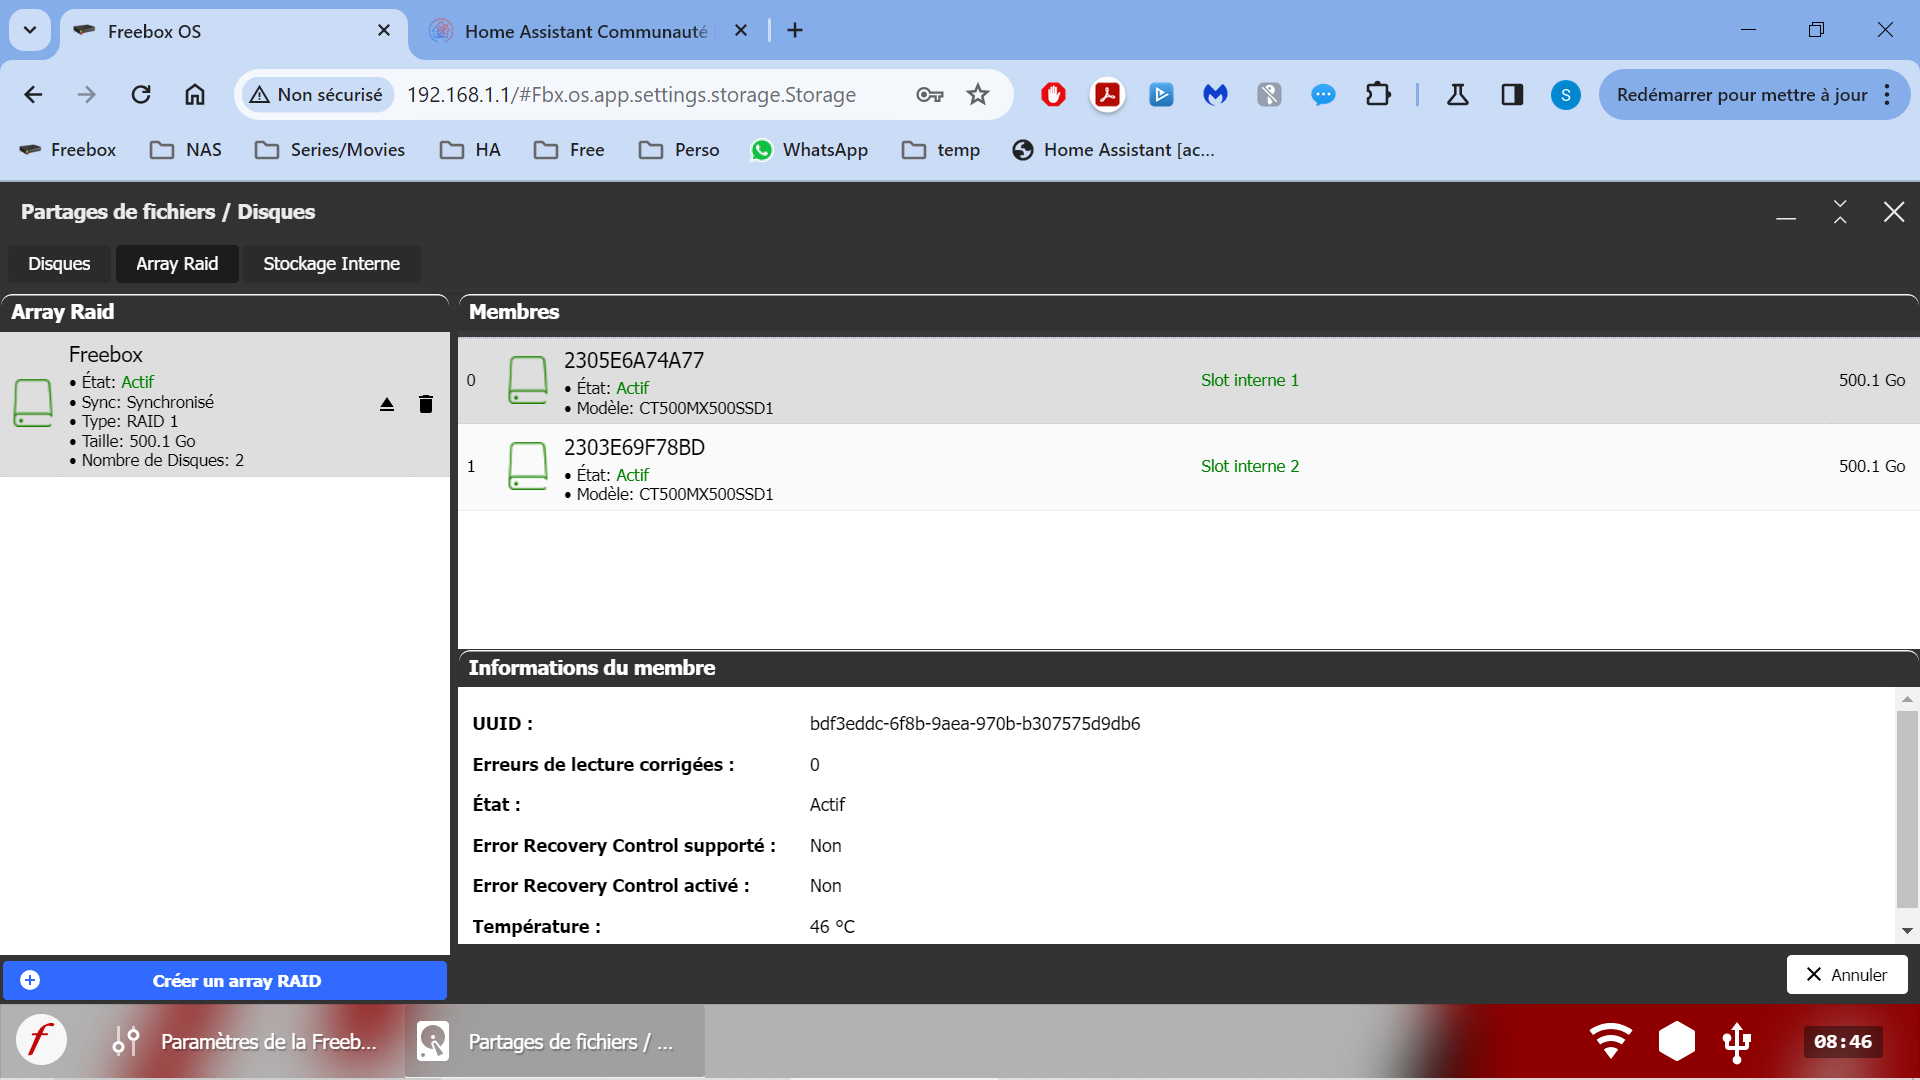Image resolution: width=1920 pixels, height=1080 pixels.
Task: Delete the Freebox RAID array
Action: (426, 404)
